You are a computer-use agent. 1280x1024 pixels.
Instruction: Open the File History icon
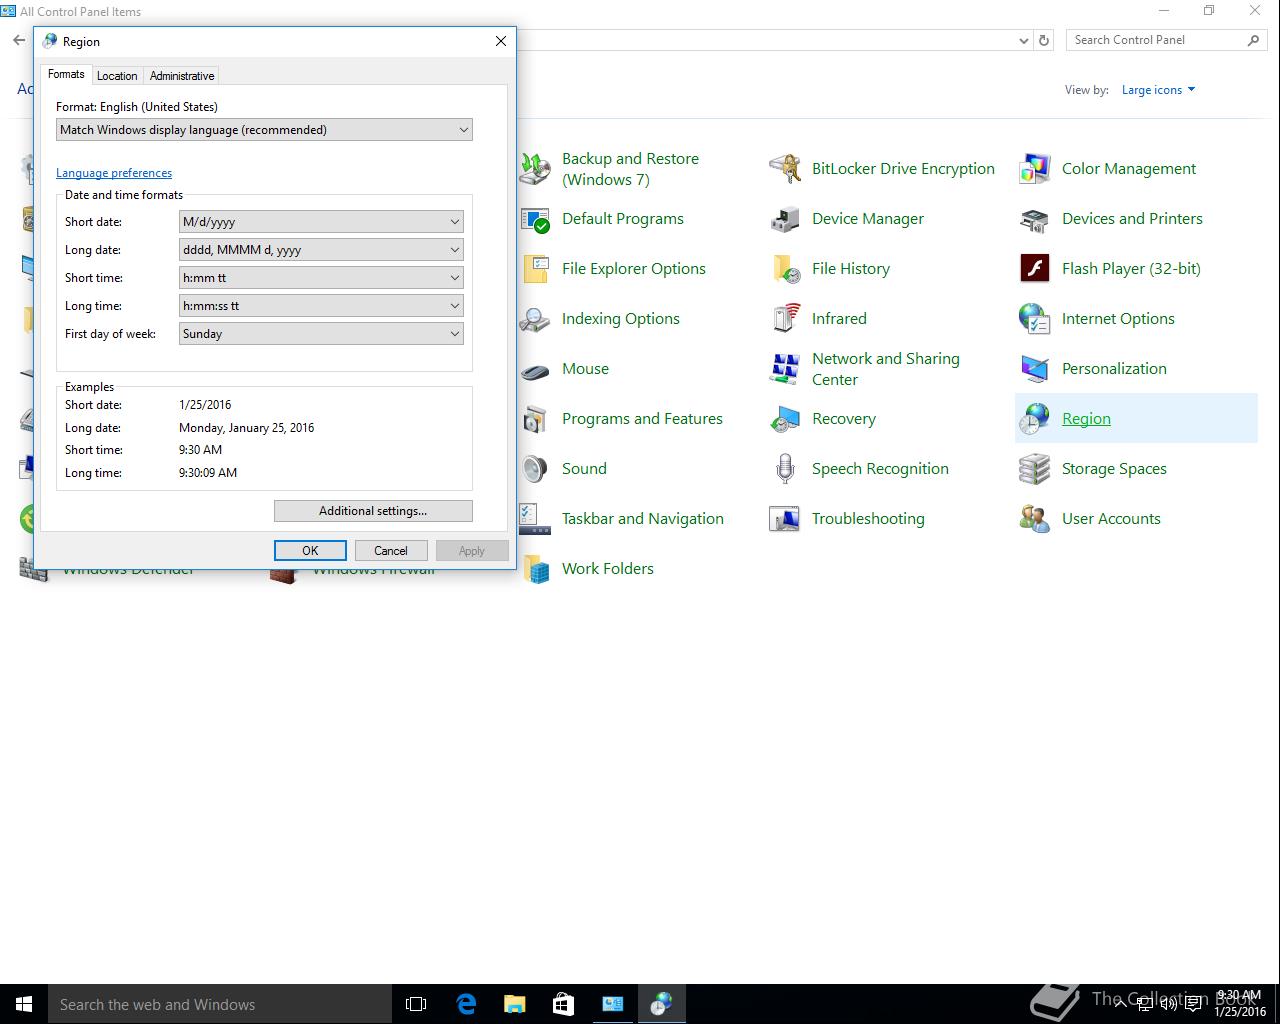[785, 269]
